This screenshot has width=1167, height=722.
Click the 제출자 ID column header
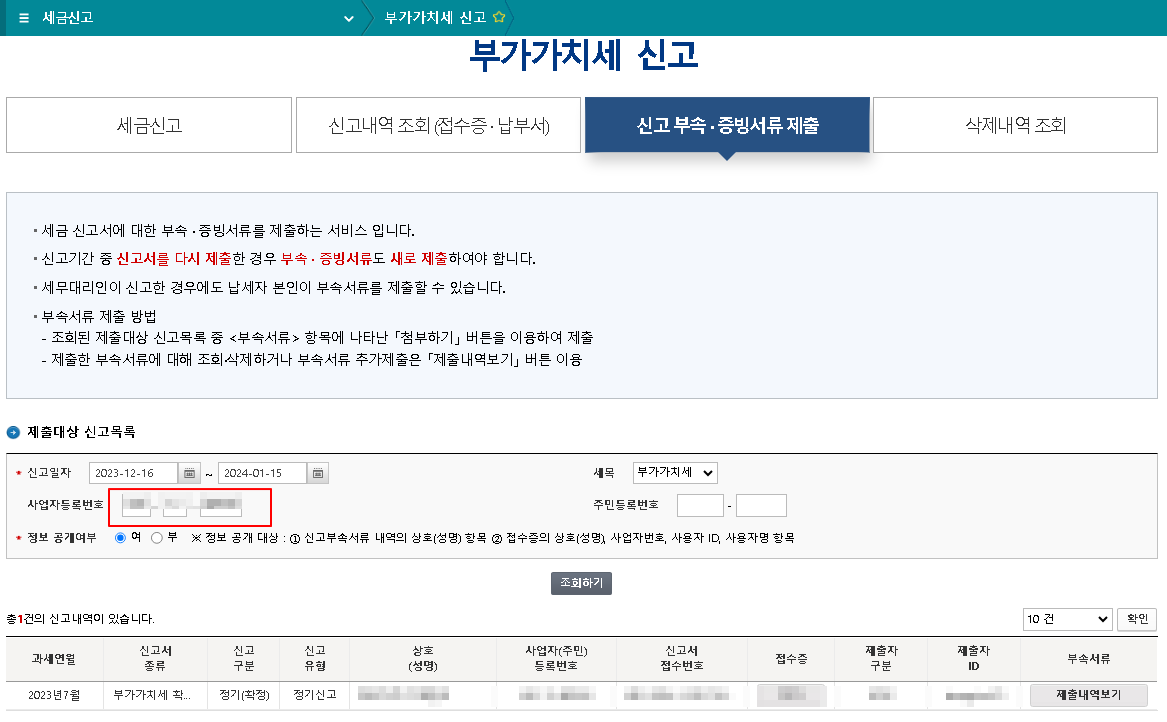tap(973, 659)
